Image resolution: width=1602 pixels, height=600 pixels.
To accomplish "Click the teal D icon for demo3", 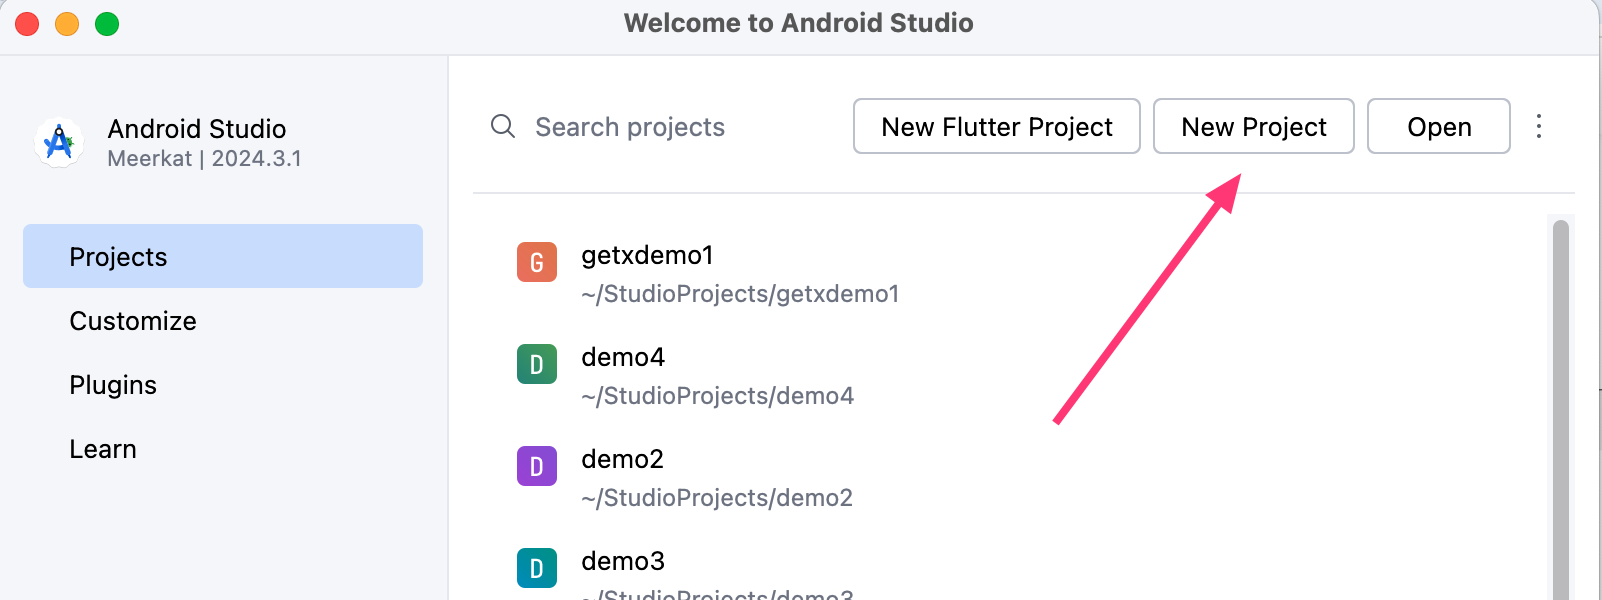I will (537, 568).
